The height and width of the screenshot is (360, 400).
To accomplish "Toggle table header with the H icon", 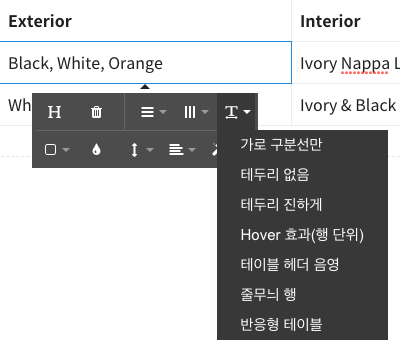I will point(54,112).
